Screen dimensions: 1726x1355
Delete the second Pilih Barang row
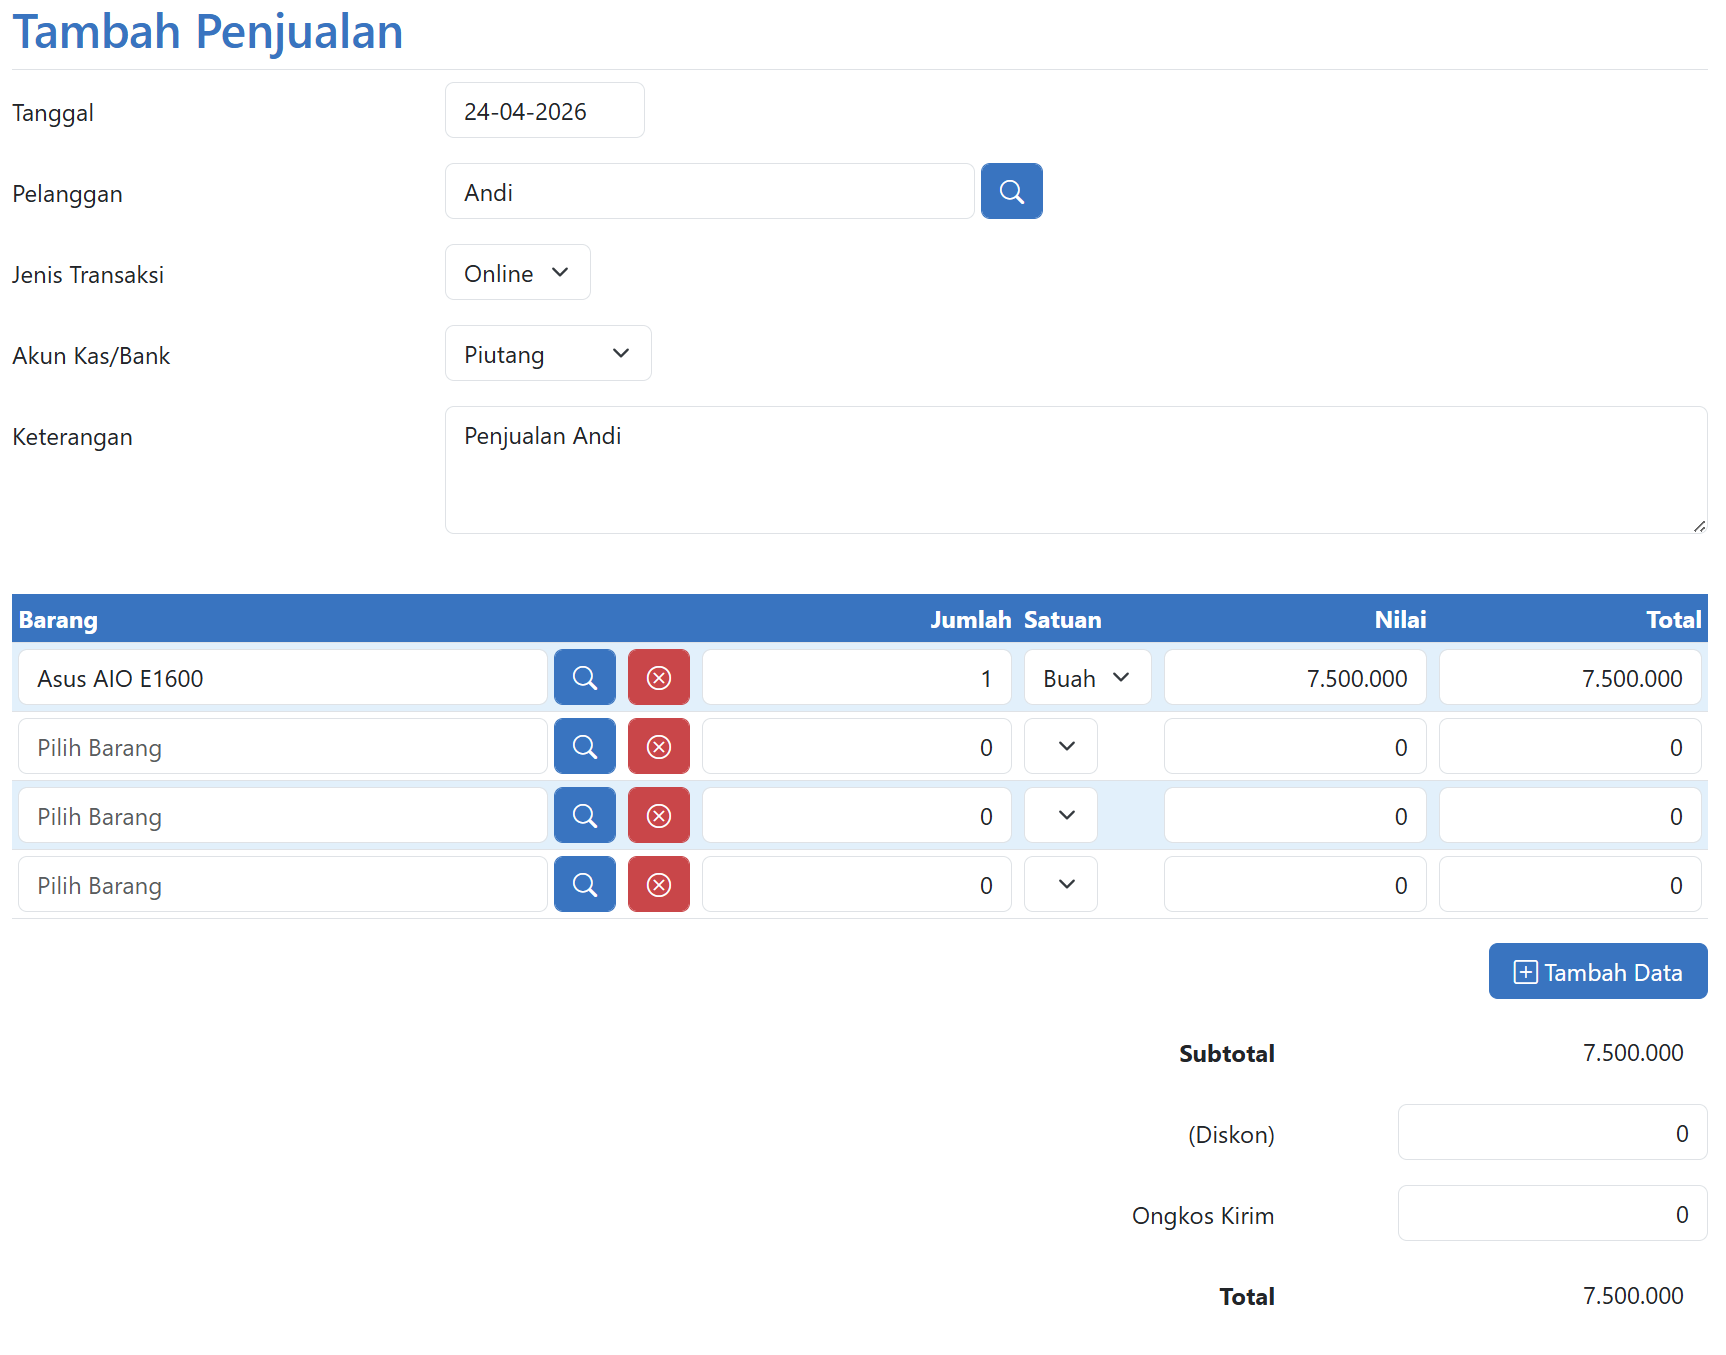pyautogui.click(x=659, y=747)
